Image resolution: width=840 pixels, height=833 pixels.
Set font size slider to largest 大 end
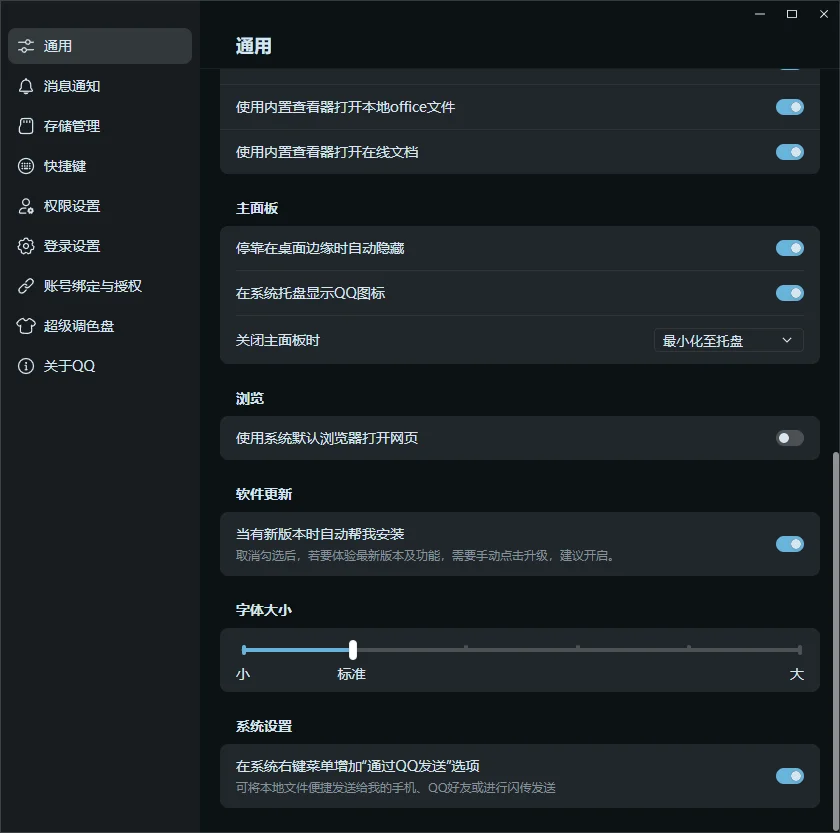(x=799, y=650)
